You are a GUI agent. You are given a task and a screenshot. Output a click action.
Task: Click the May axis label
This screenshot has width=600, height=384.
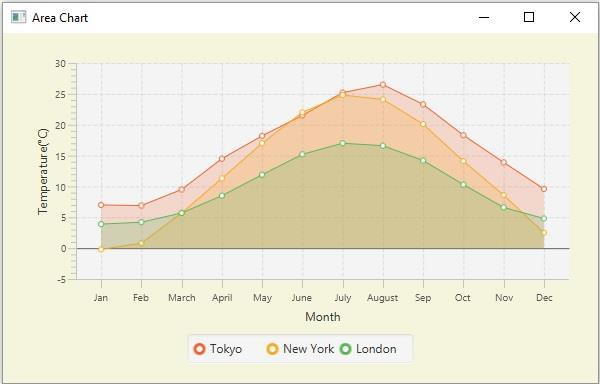tap(262, 298)
